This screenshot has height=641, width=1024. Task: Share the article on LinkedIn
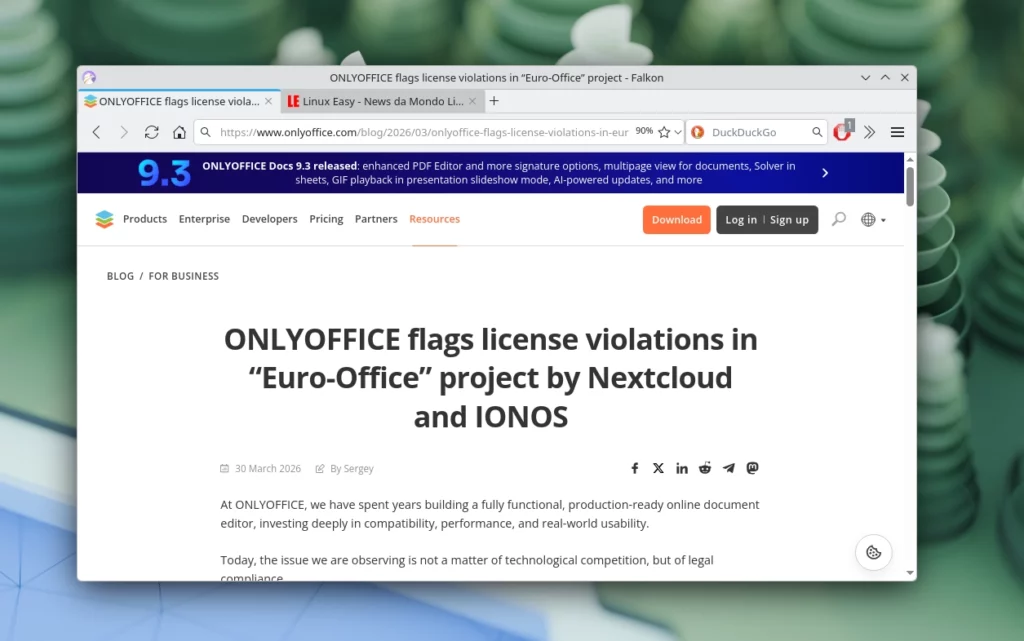tap(682, 468)
